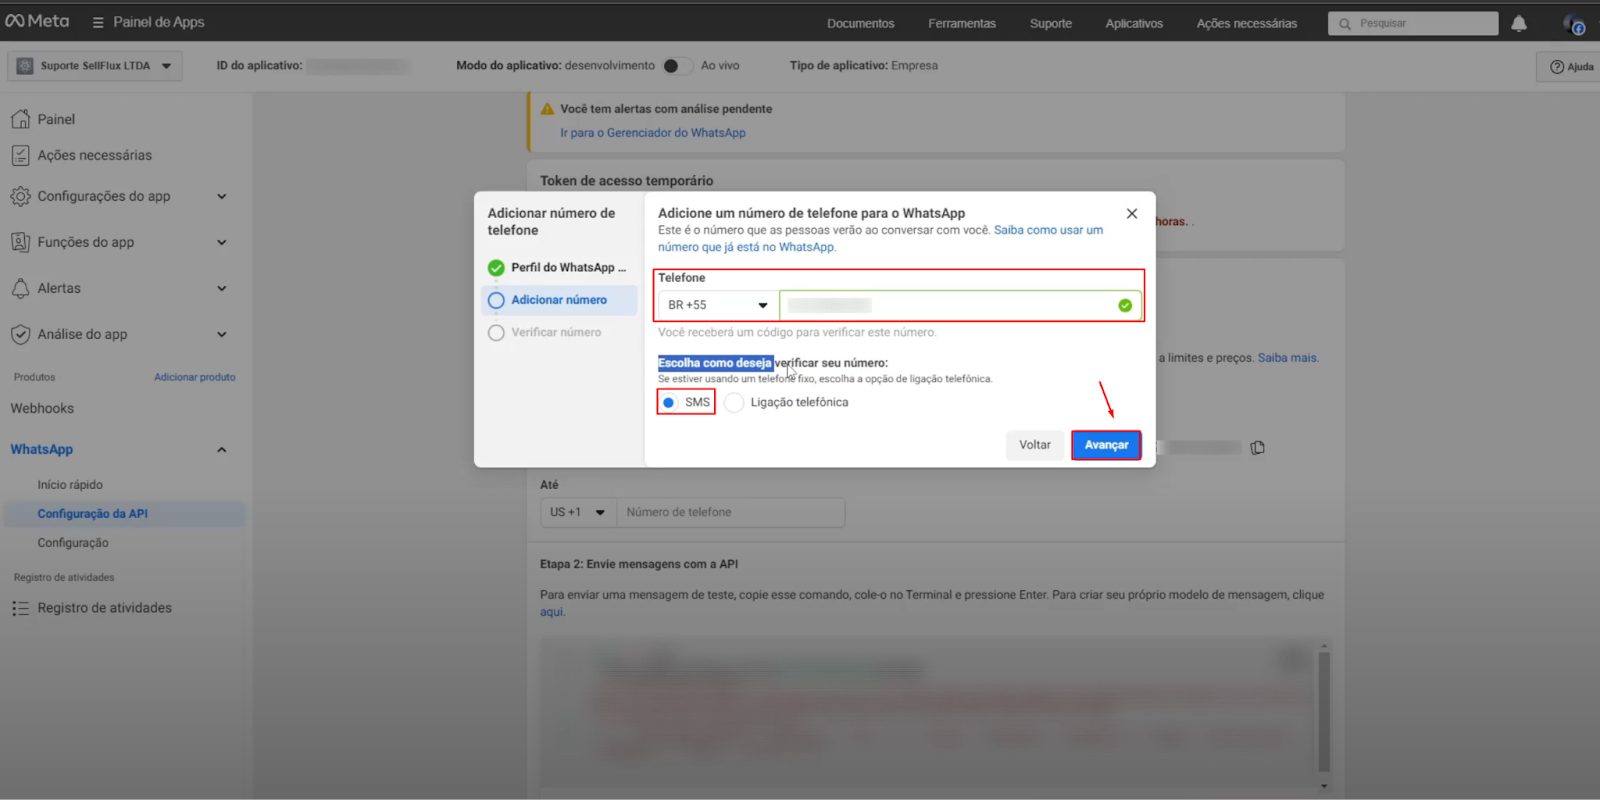Select the SMS verification option
This screenshot has width=1600, height=800.
[669, 402]
